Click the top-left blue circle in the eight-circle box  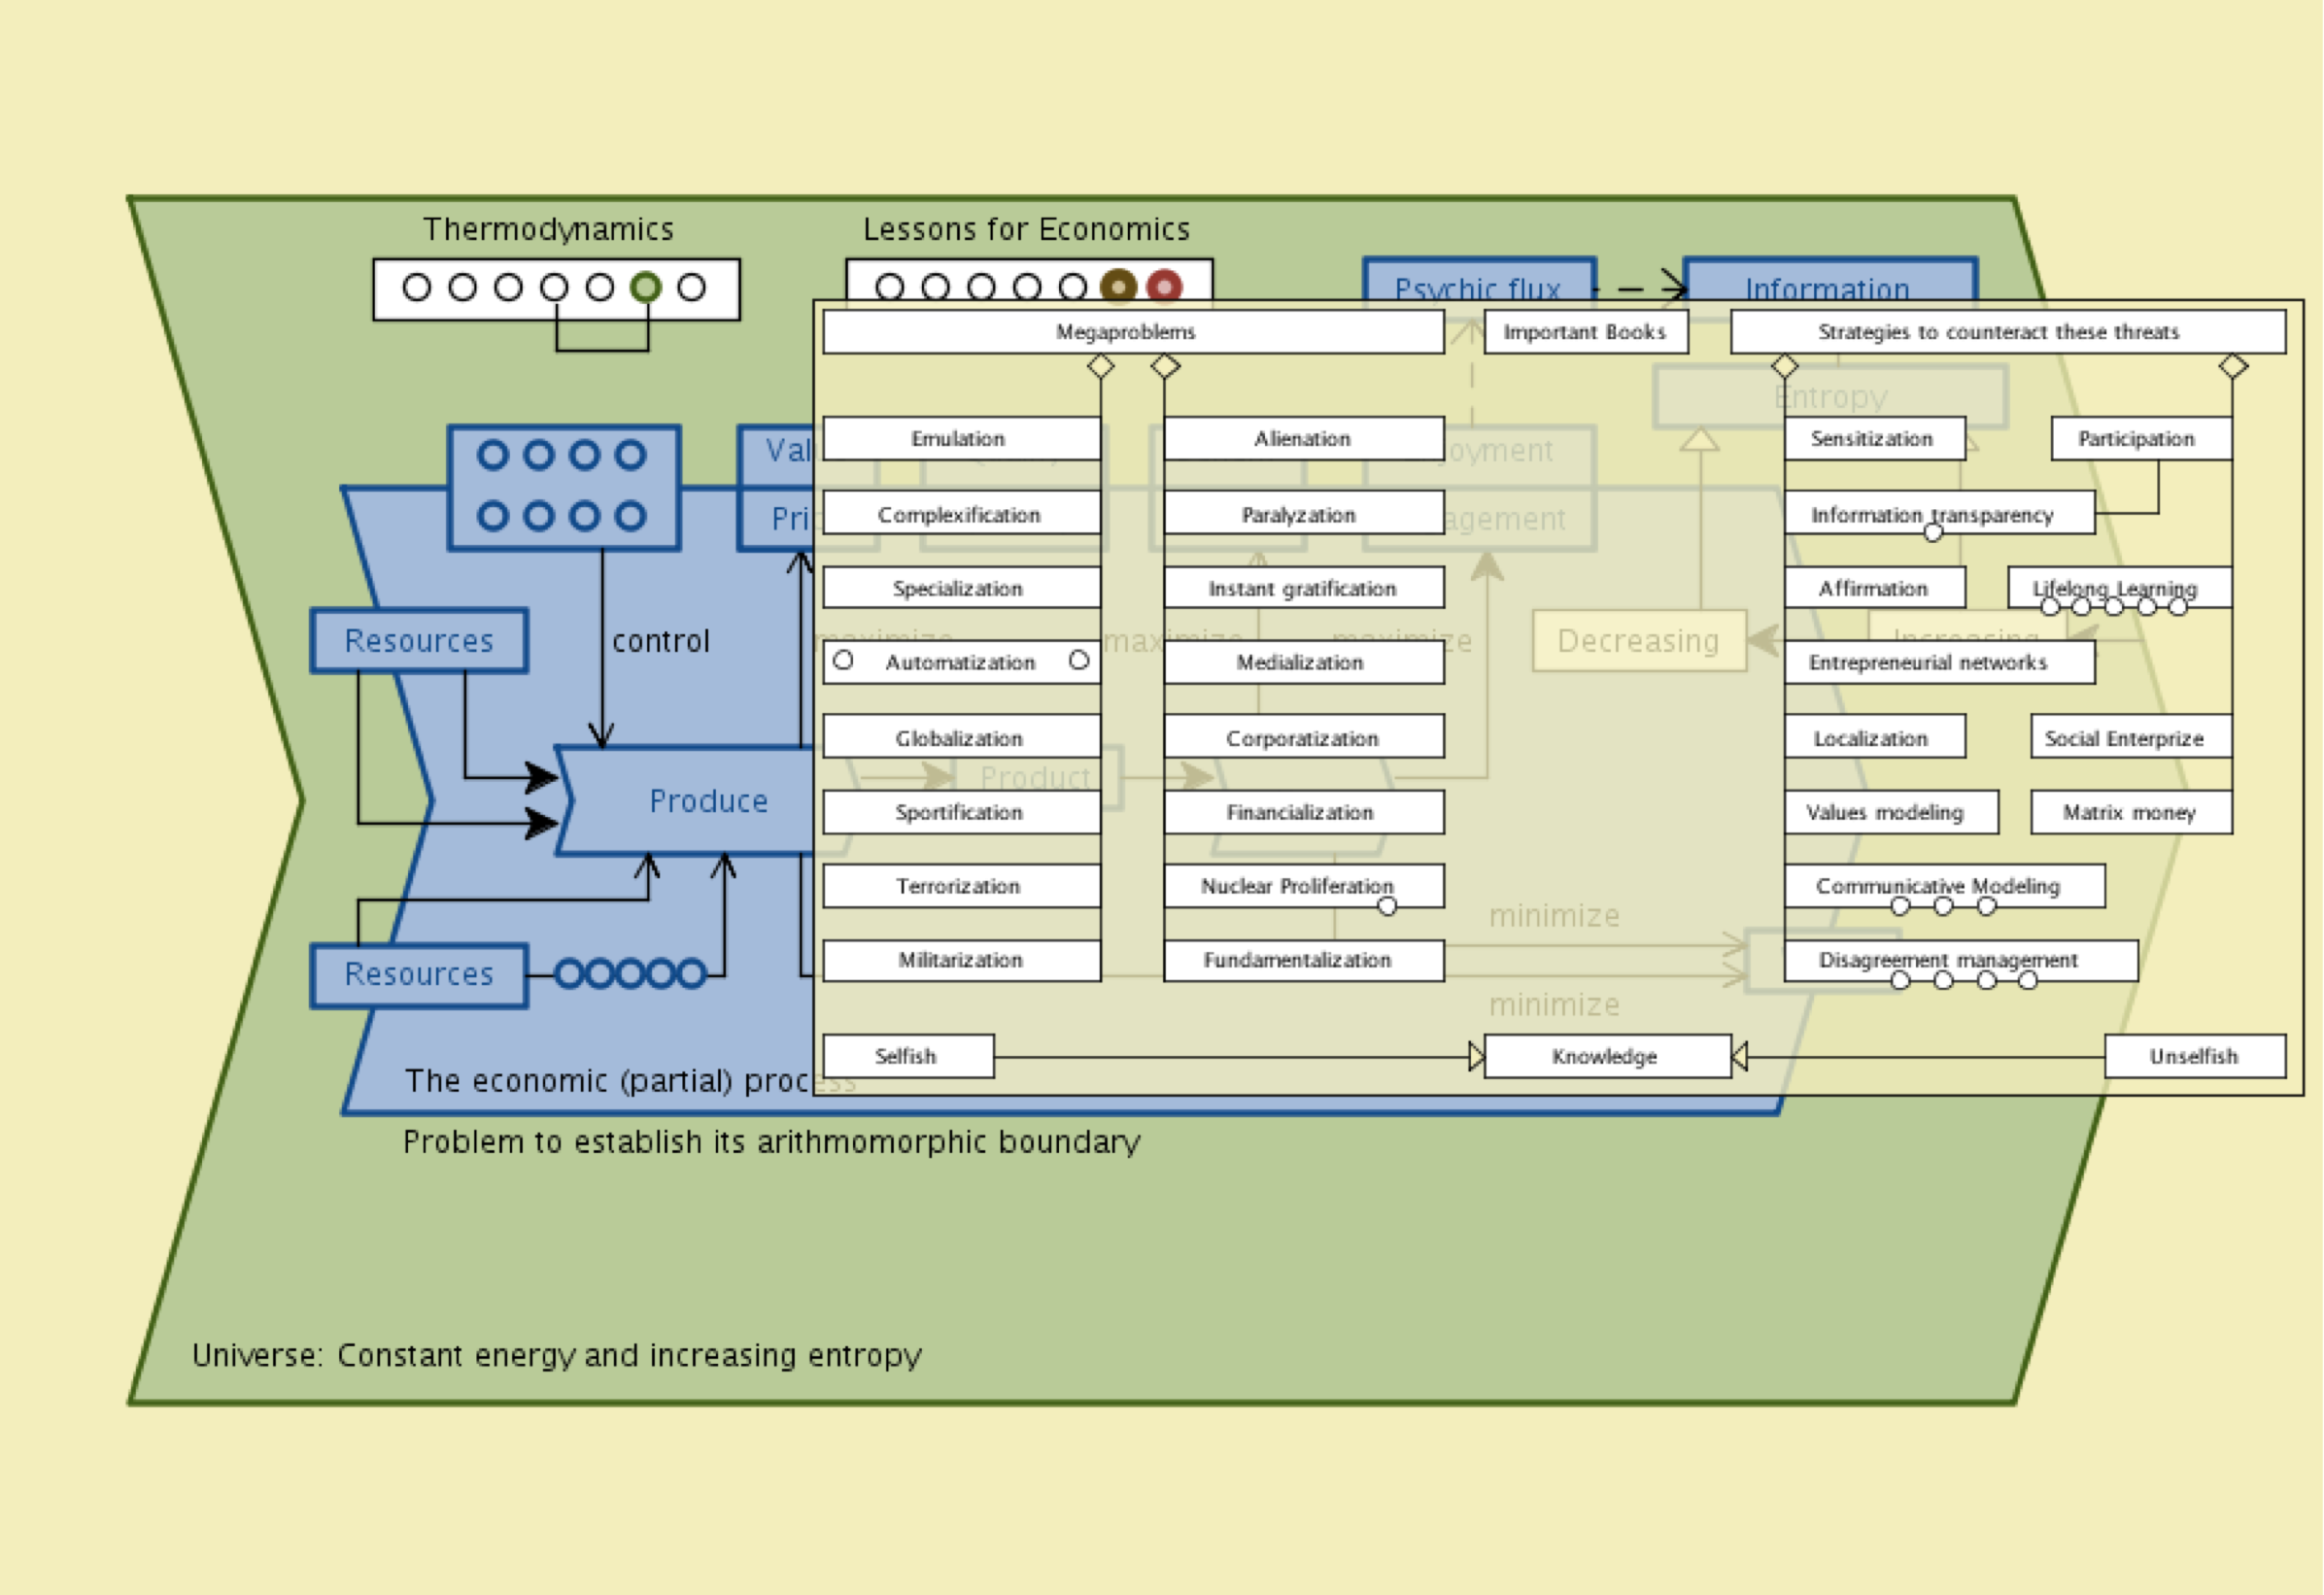[x=492, y=456]
